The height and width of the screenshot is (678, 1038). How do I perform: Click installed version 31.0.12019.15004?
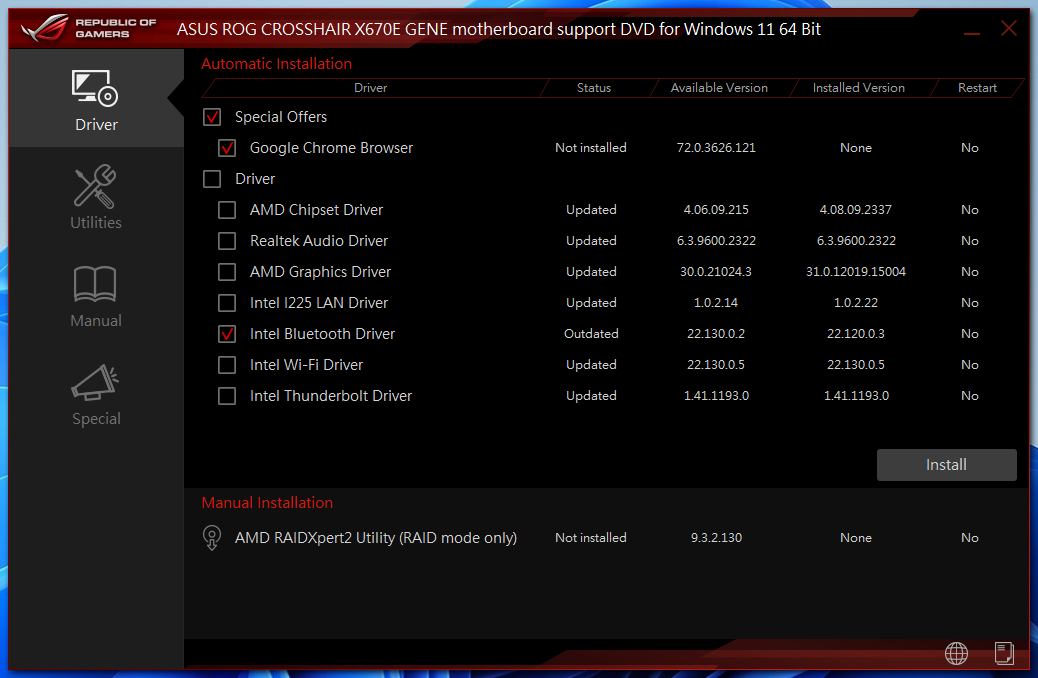(856, 271)
